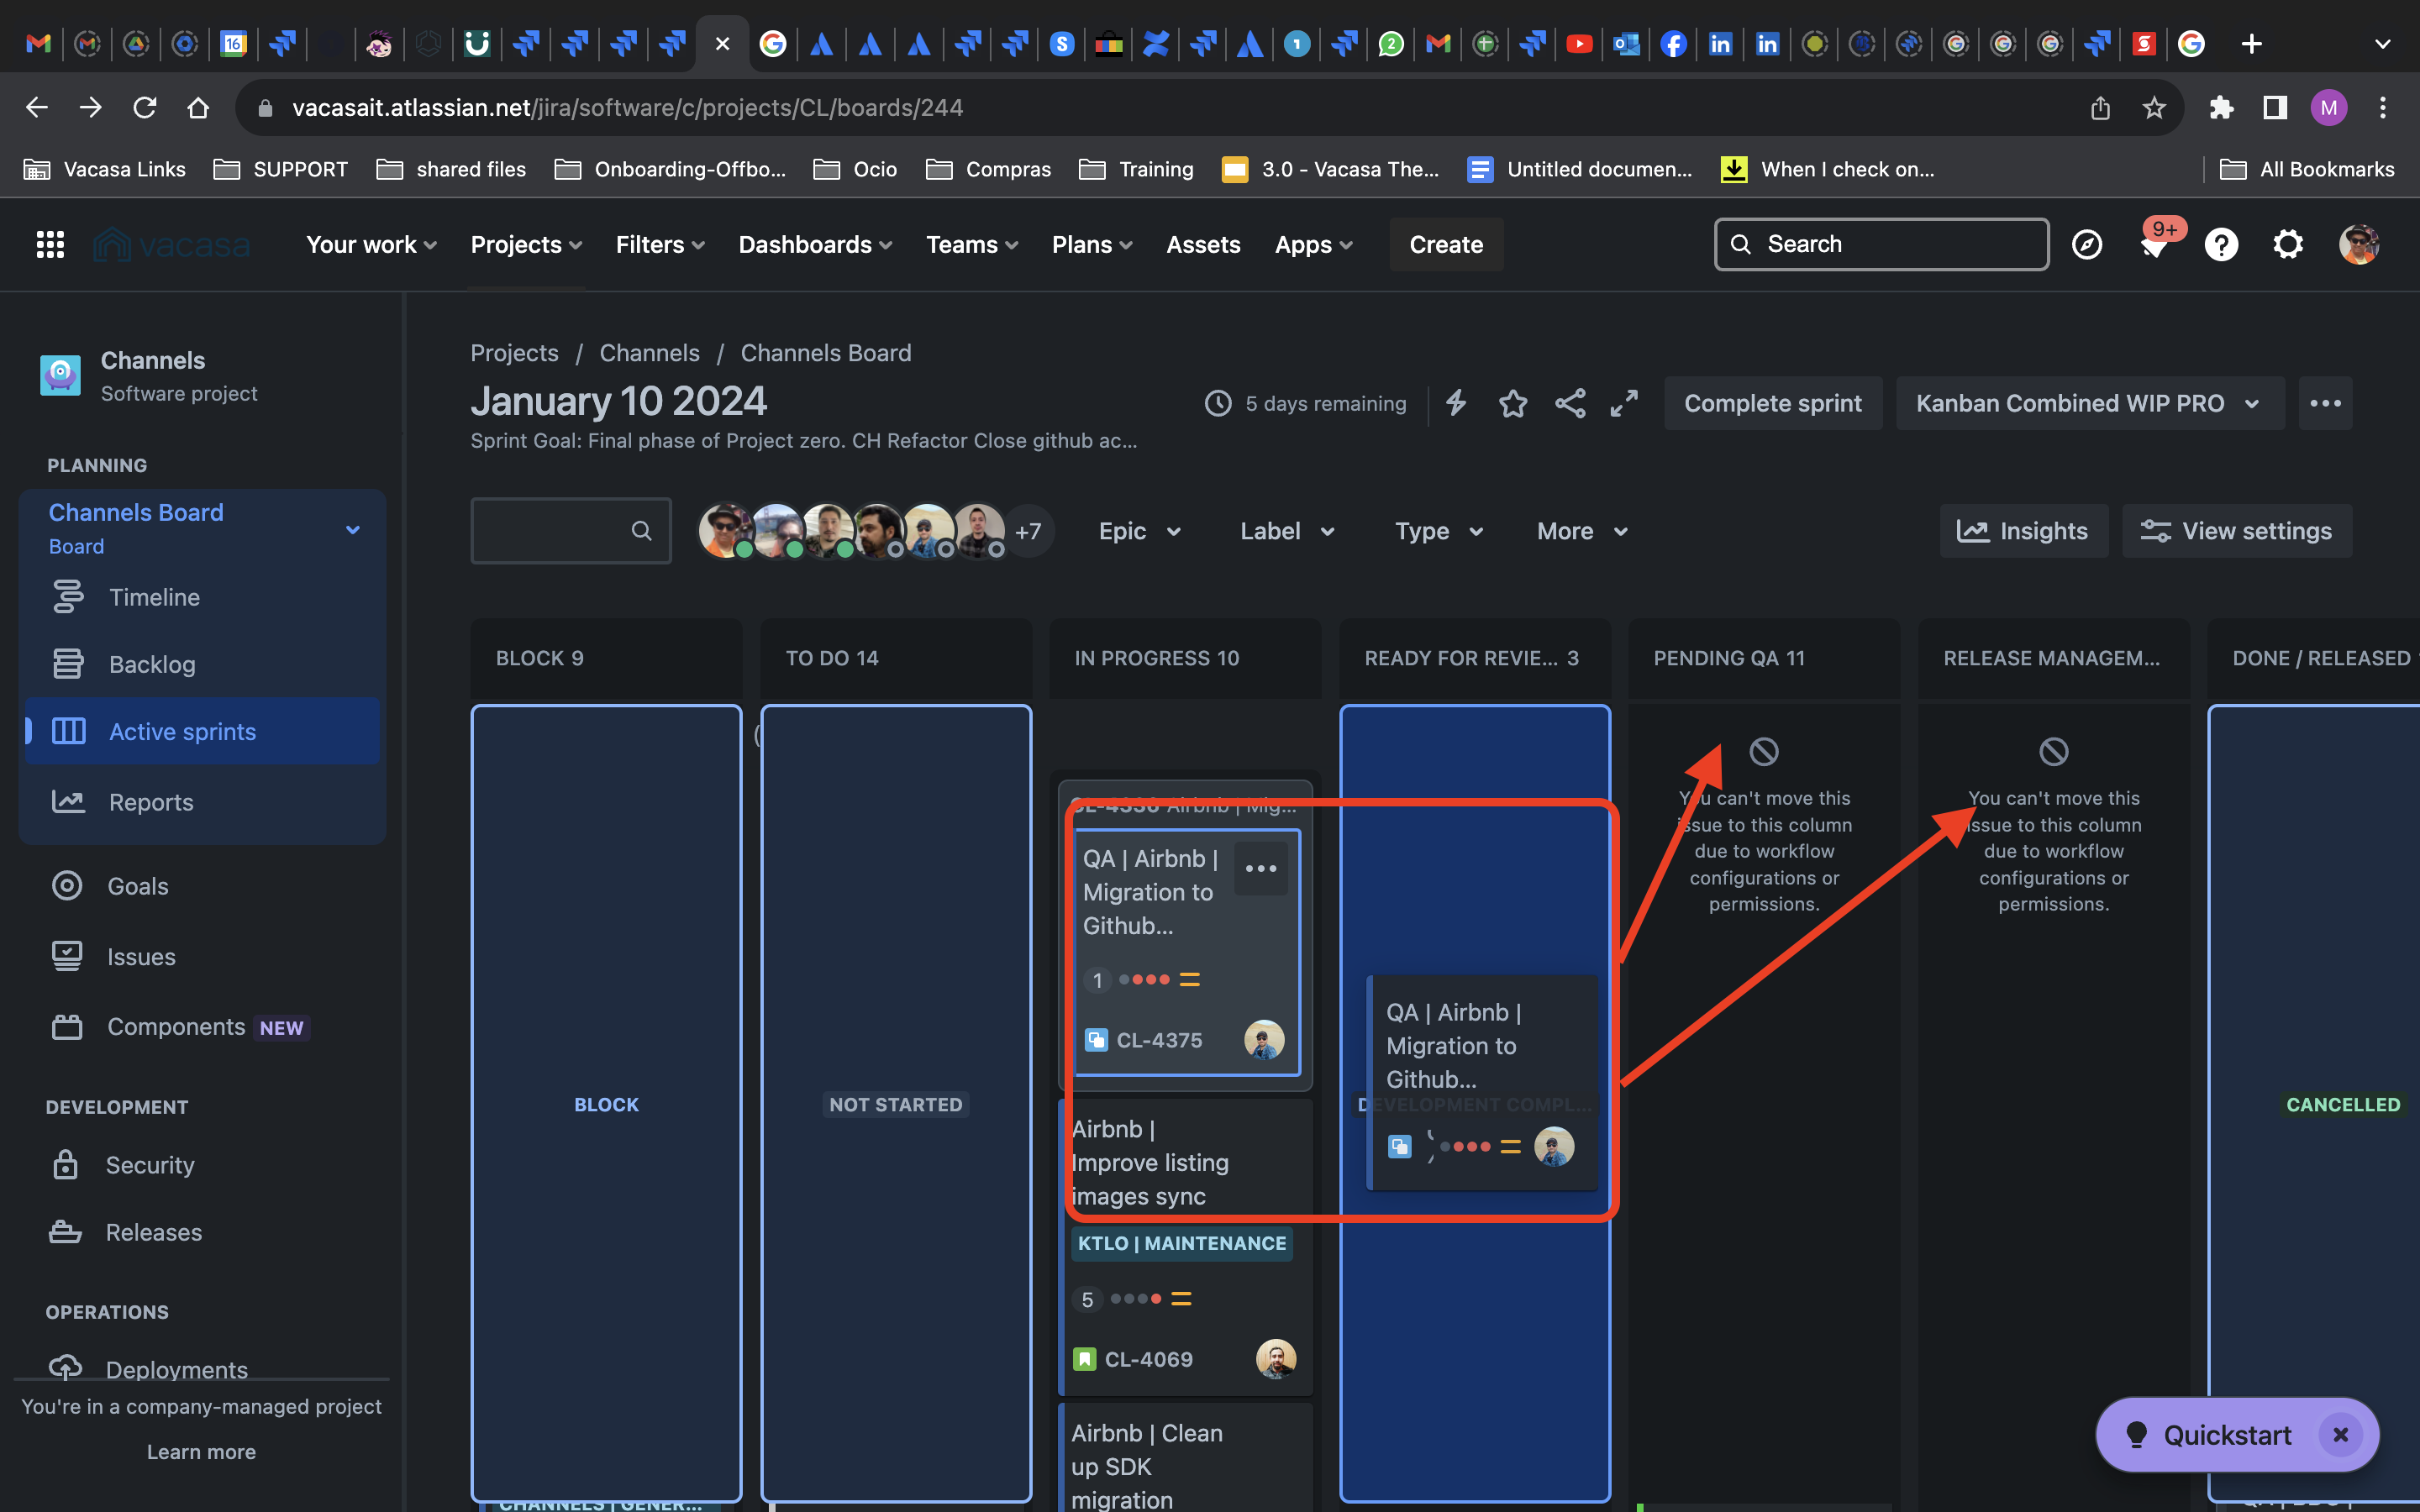The width and height of the screenshot is (2420, 1512).
Task: Click Complete sprint button
Action: coord(1772,403)
